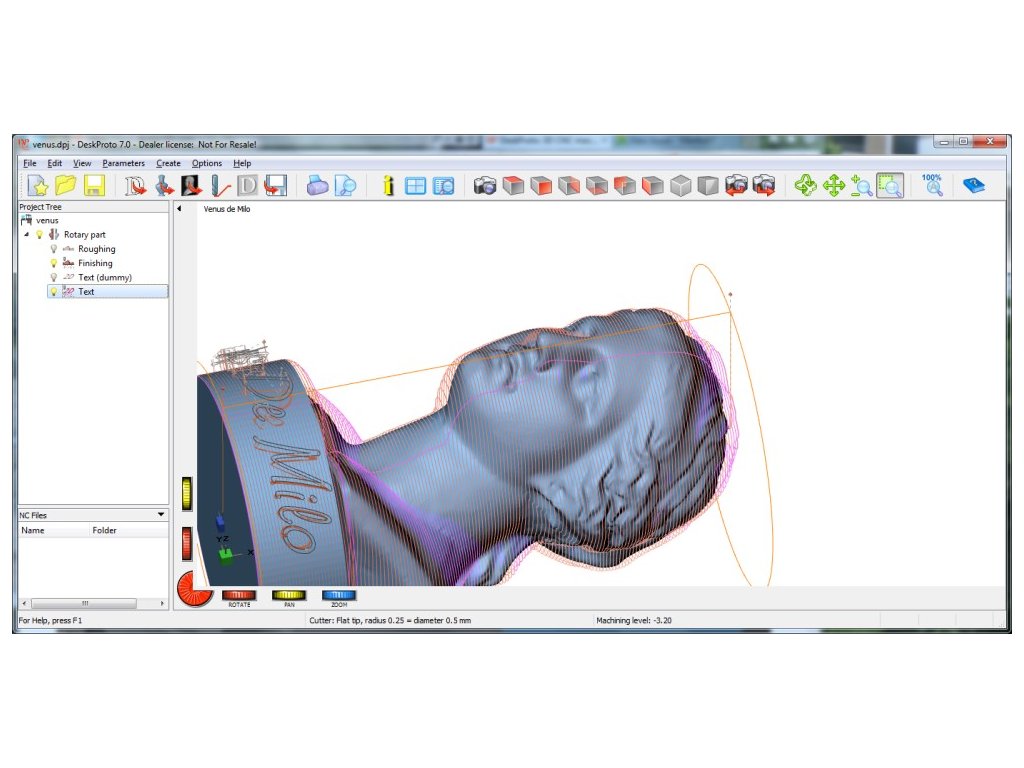Open the Parameters menu
The width and height of the screenshot is (1024, 768).
coord(123,163)
